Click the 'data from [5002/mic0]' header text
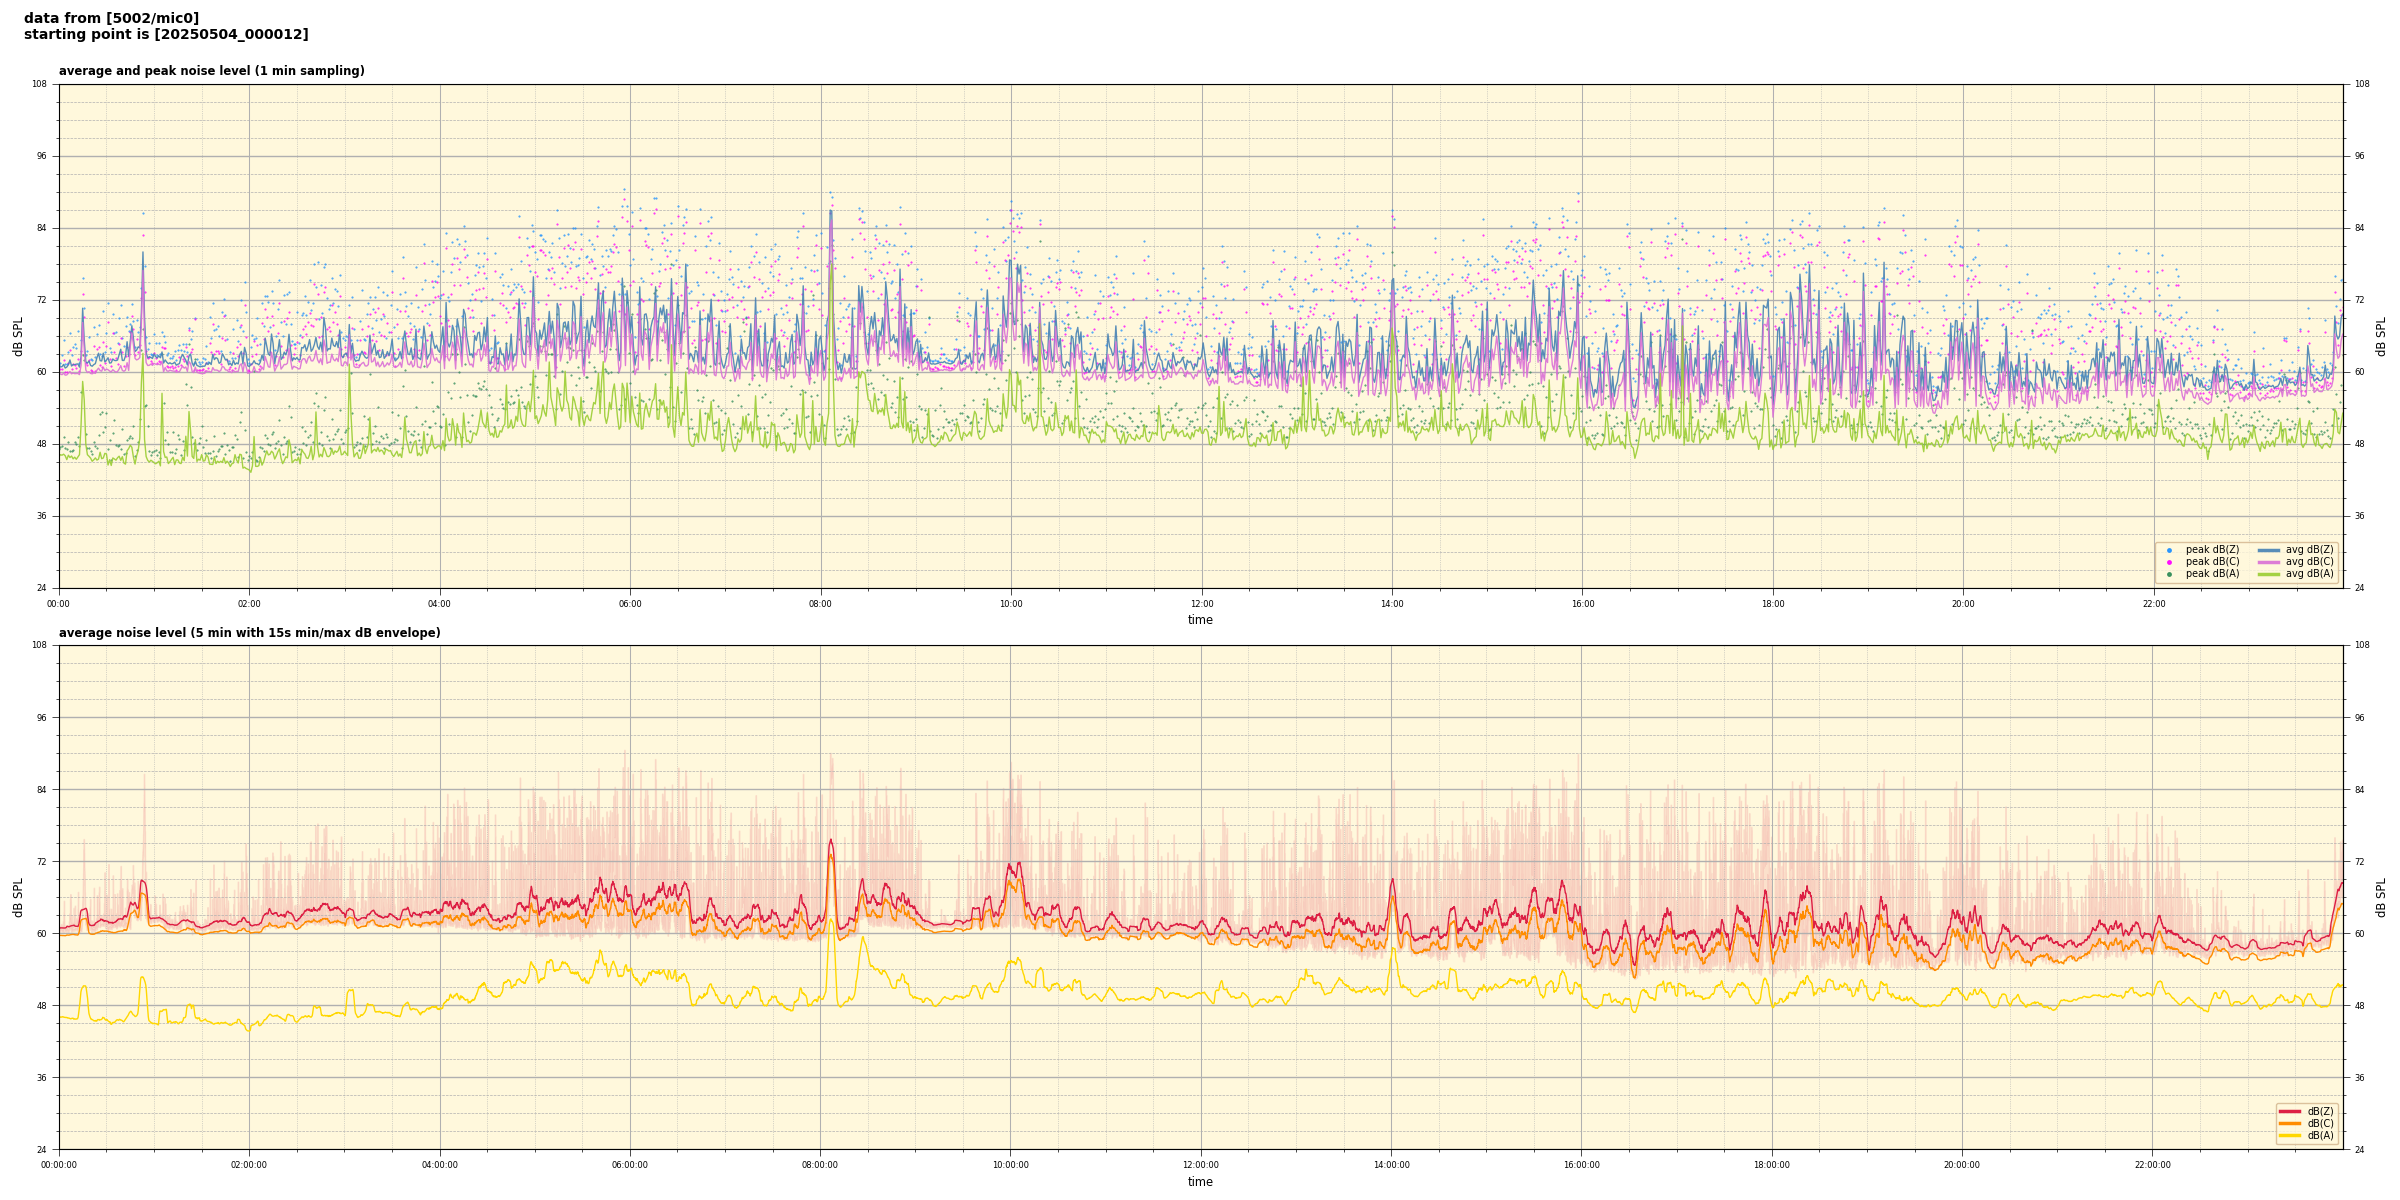This screenshot has width=2400, height=1200. click(111, 18)
